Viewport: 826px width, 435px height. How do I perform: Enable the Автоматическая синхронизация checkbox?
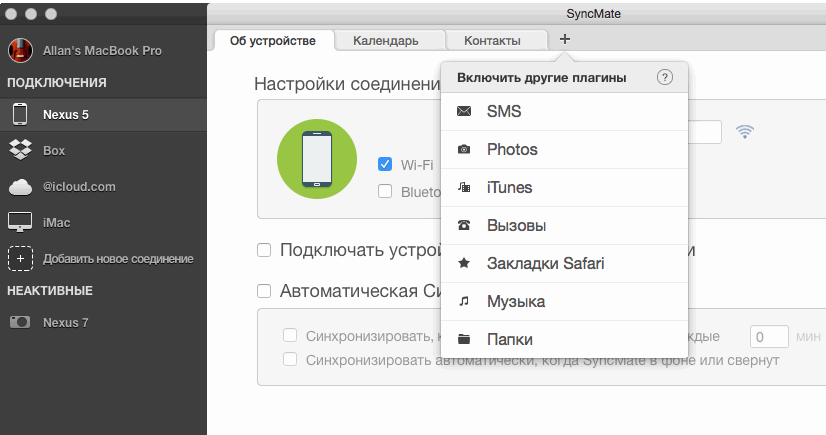click(264, 291)
